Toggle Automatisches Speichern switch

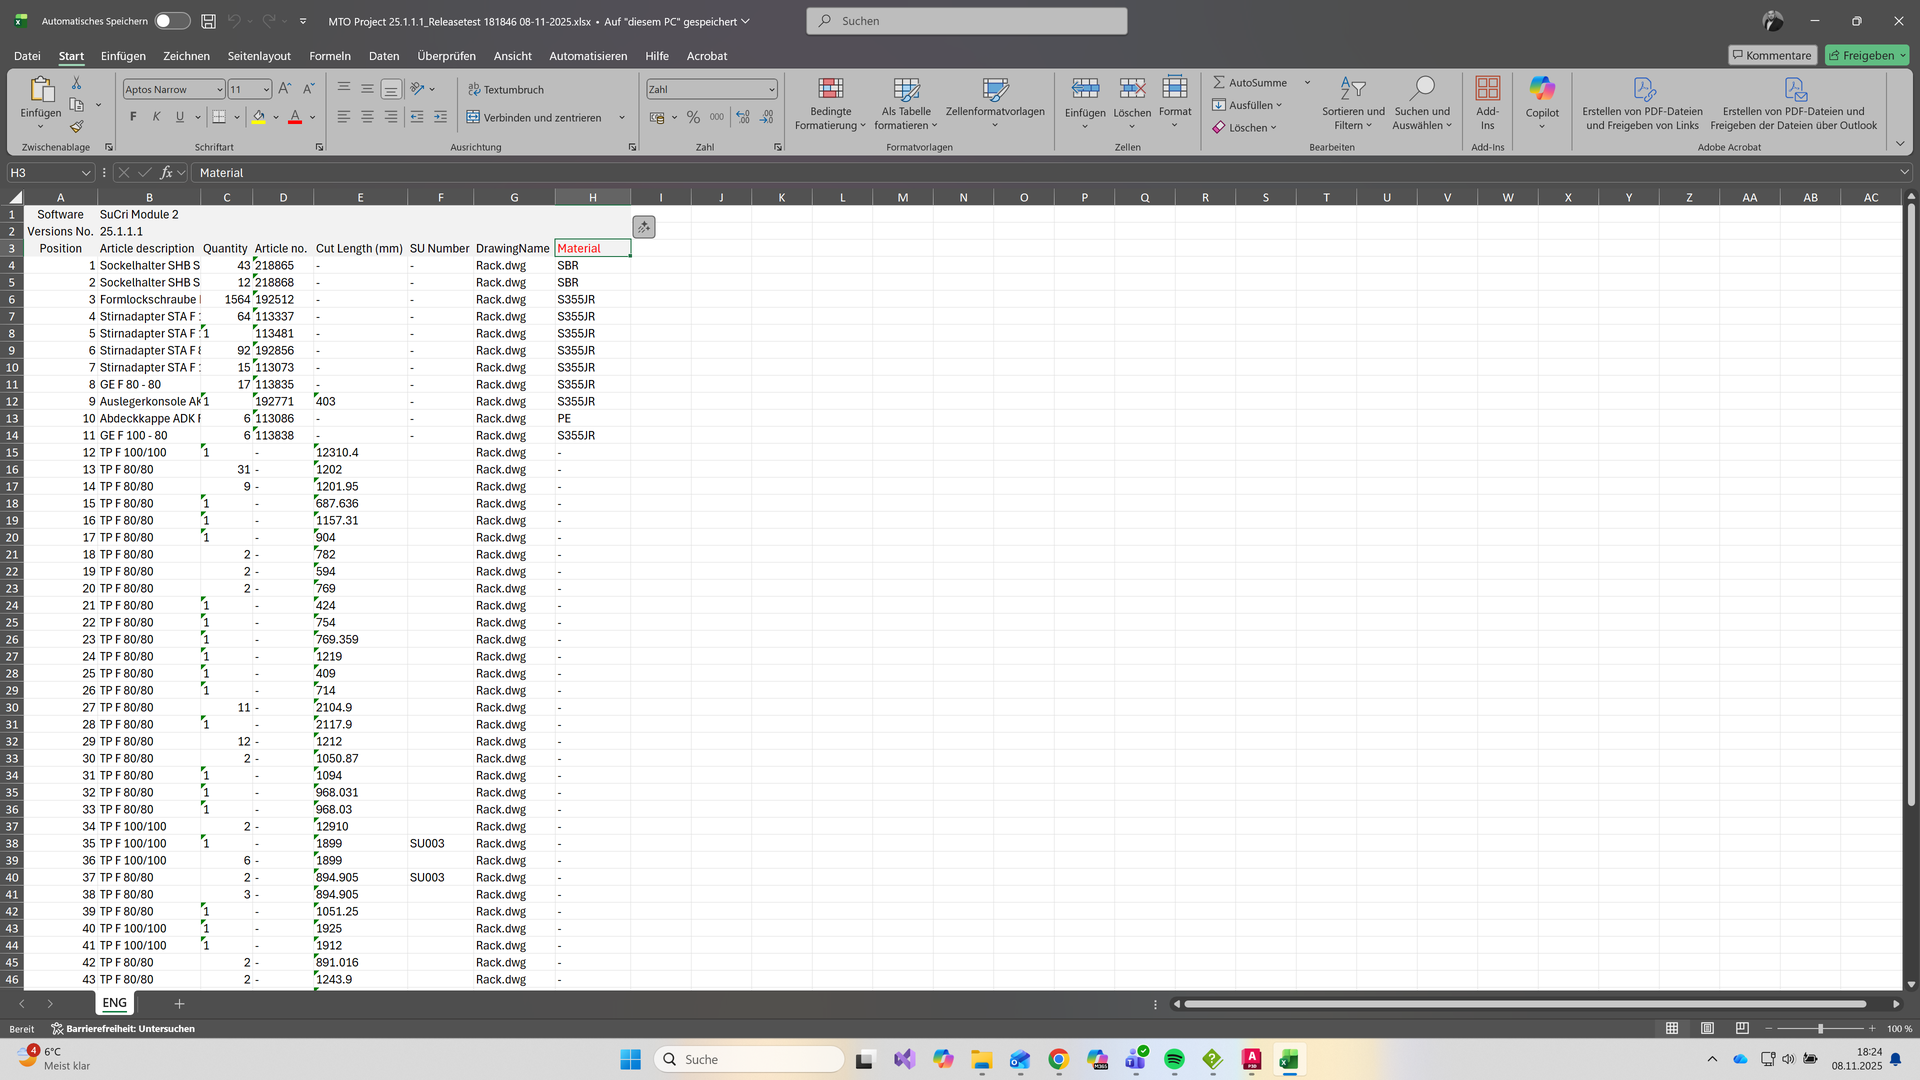pyautogui.click(x=172, y=21)
